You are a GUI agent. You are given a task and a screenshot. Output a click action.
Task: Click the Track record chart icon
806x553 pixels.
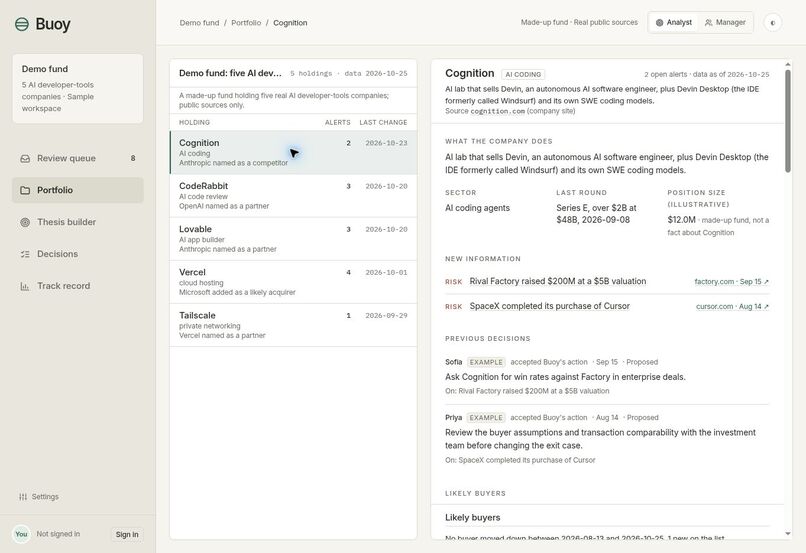(25, 286)
